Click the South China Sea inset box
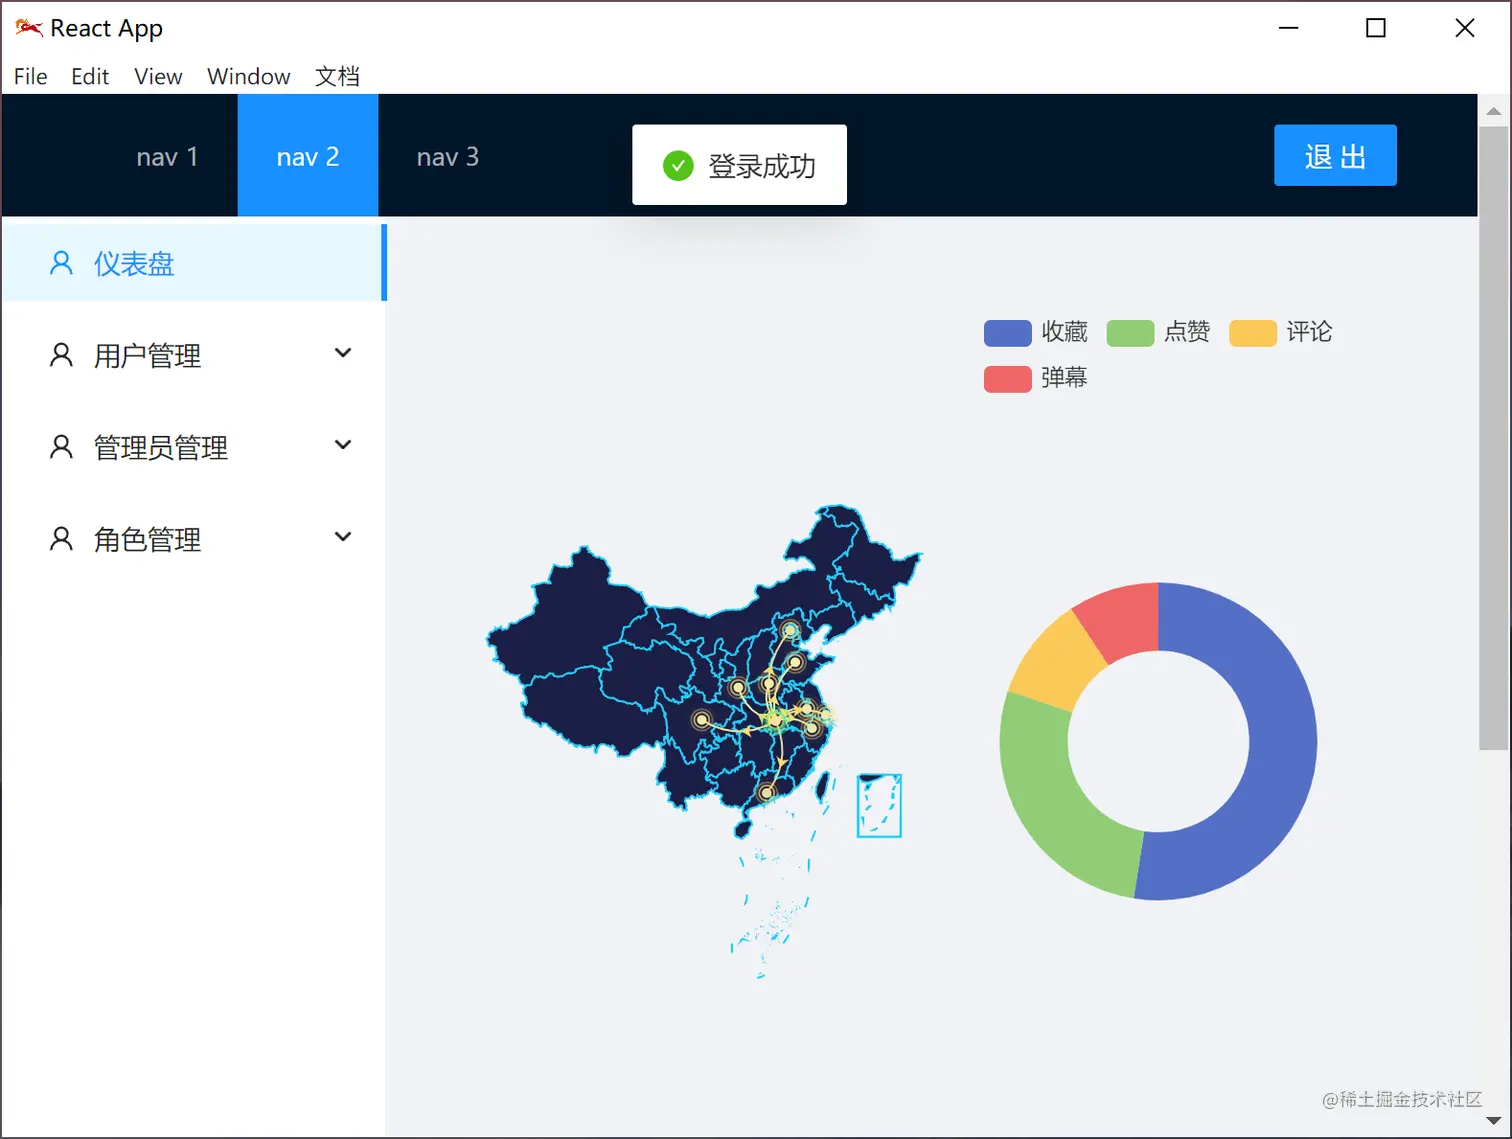Image resolution: width=1512 pixels, height=1139 pixels. (x=879, y=806)
